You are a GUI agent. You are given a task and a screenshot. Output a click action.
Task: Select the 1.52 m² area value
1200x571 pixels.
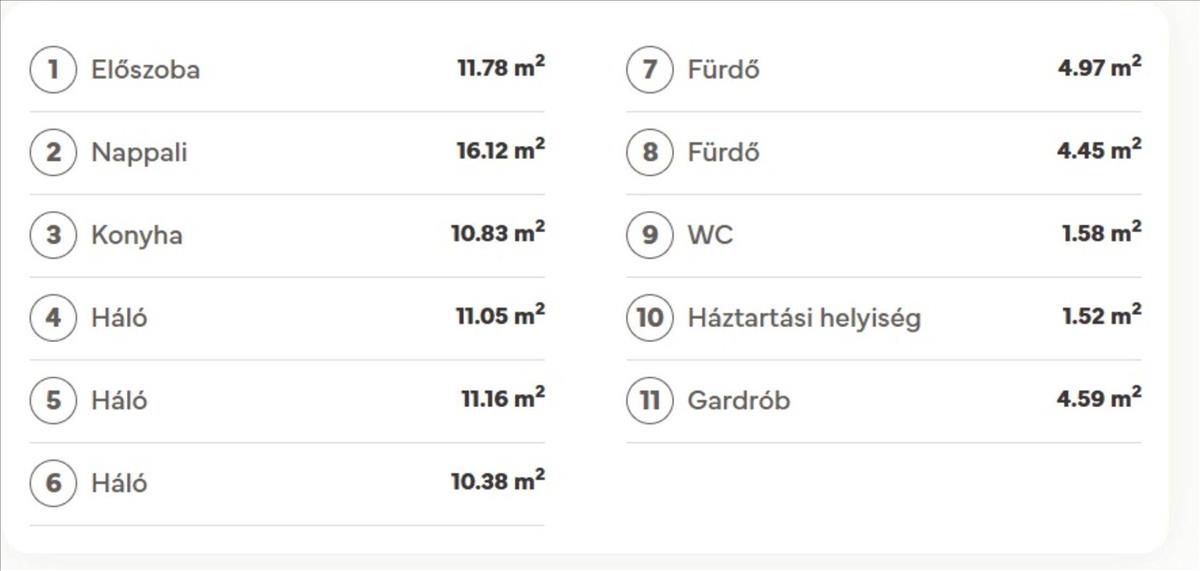[1101, 316]
